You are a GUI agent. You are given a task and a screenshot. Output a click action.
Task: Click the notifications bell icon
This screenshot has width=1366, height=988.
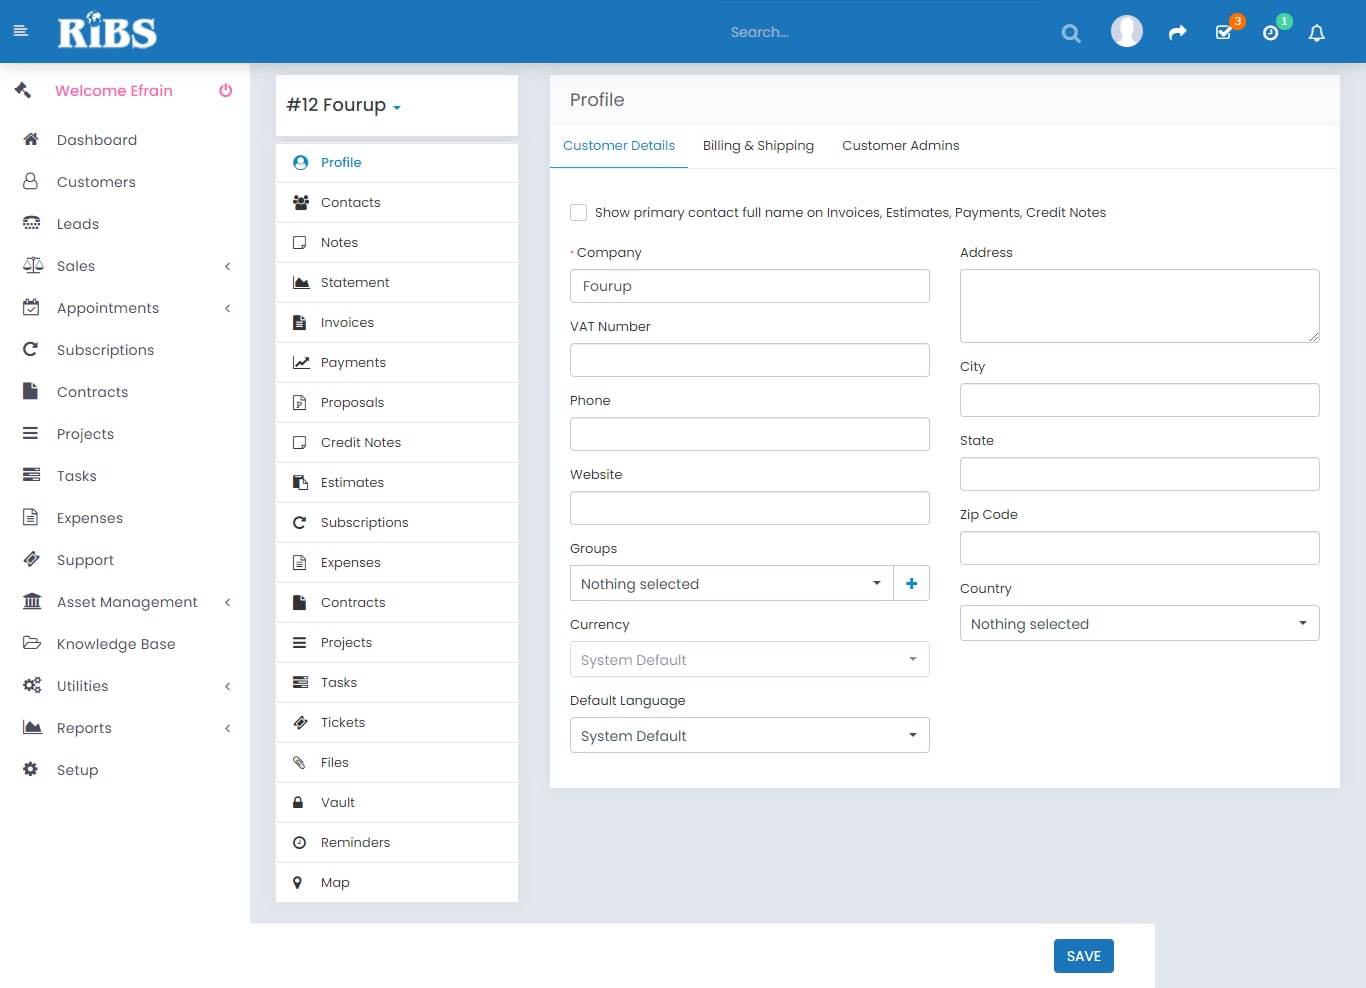point(1316,33)
